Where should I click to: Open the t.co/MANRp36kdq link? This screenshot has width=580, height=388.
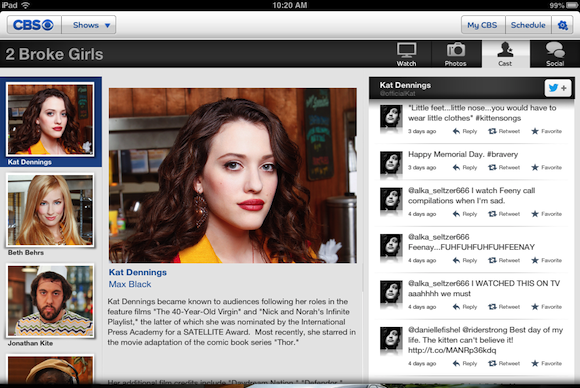(x=452, y=350)
